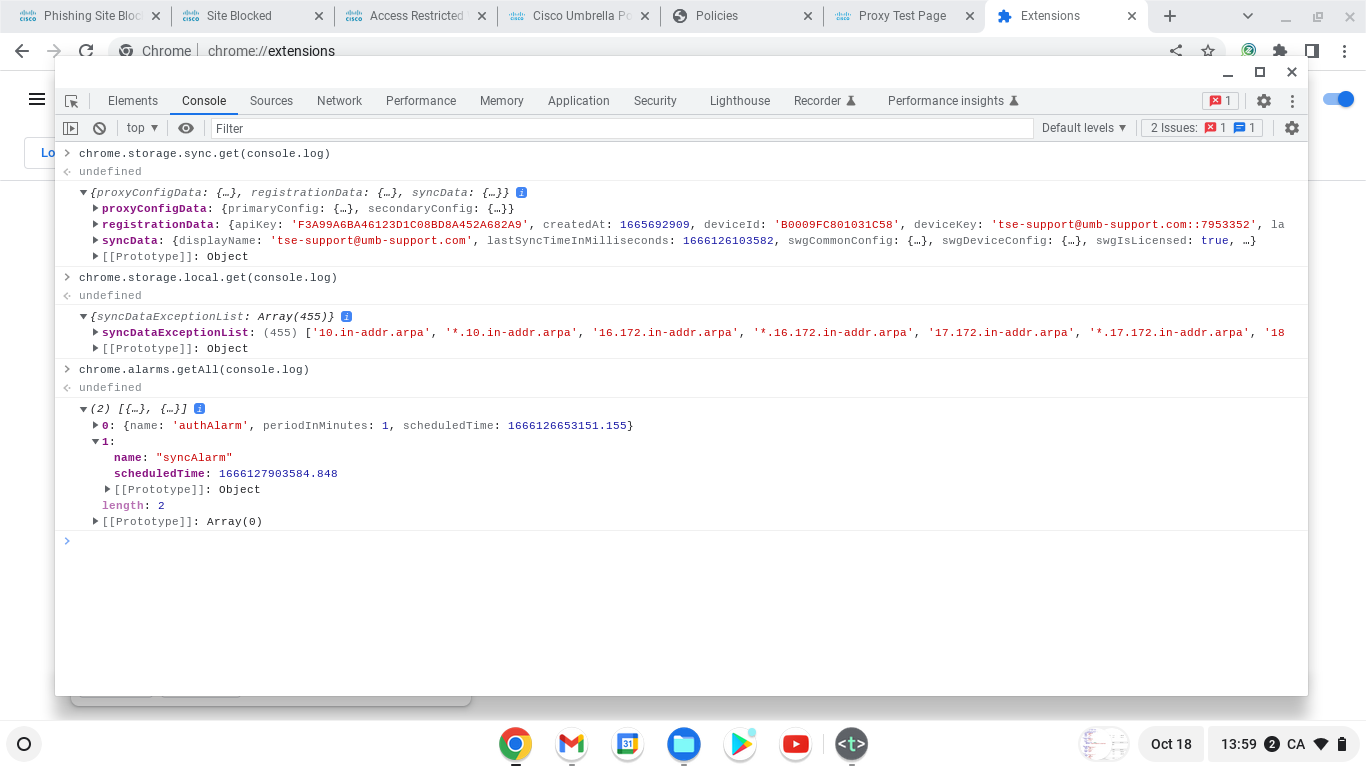Open Chrome's three-dot menu
Viewport: 1366px width, 768px height.
click(x=1343, y=51)
